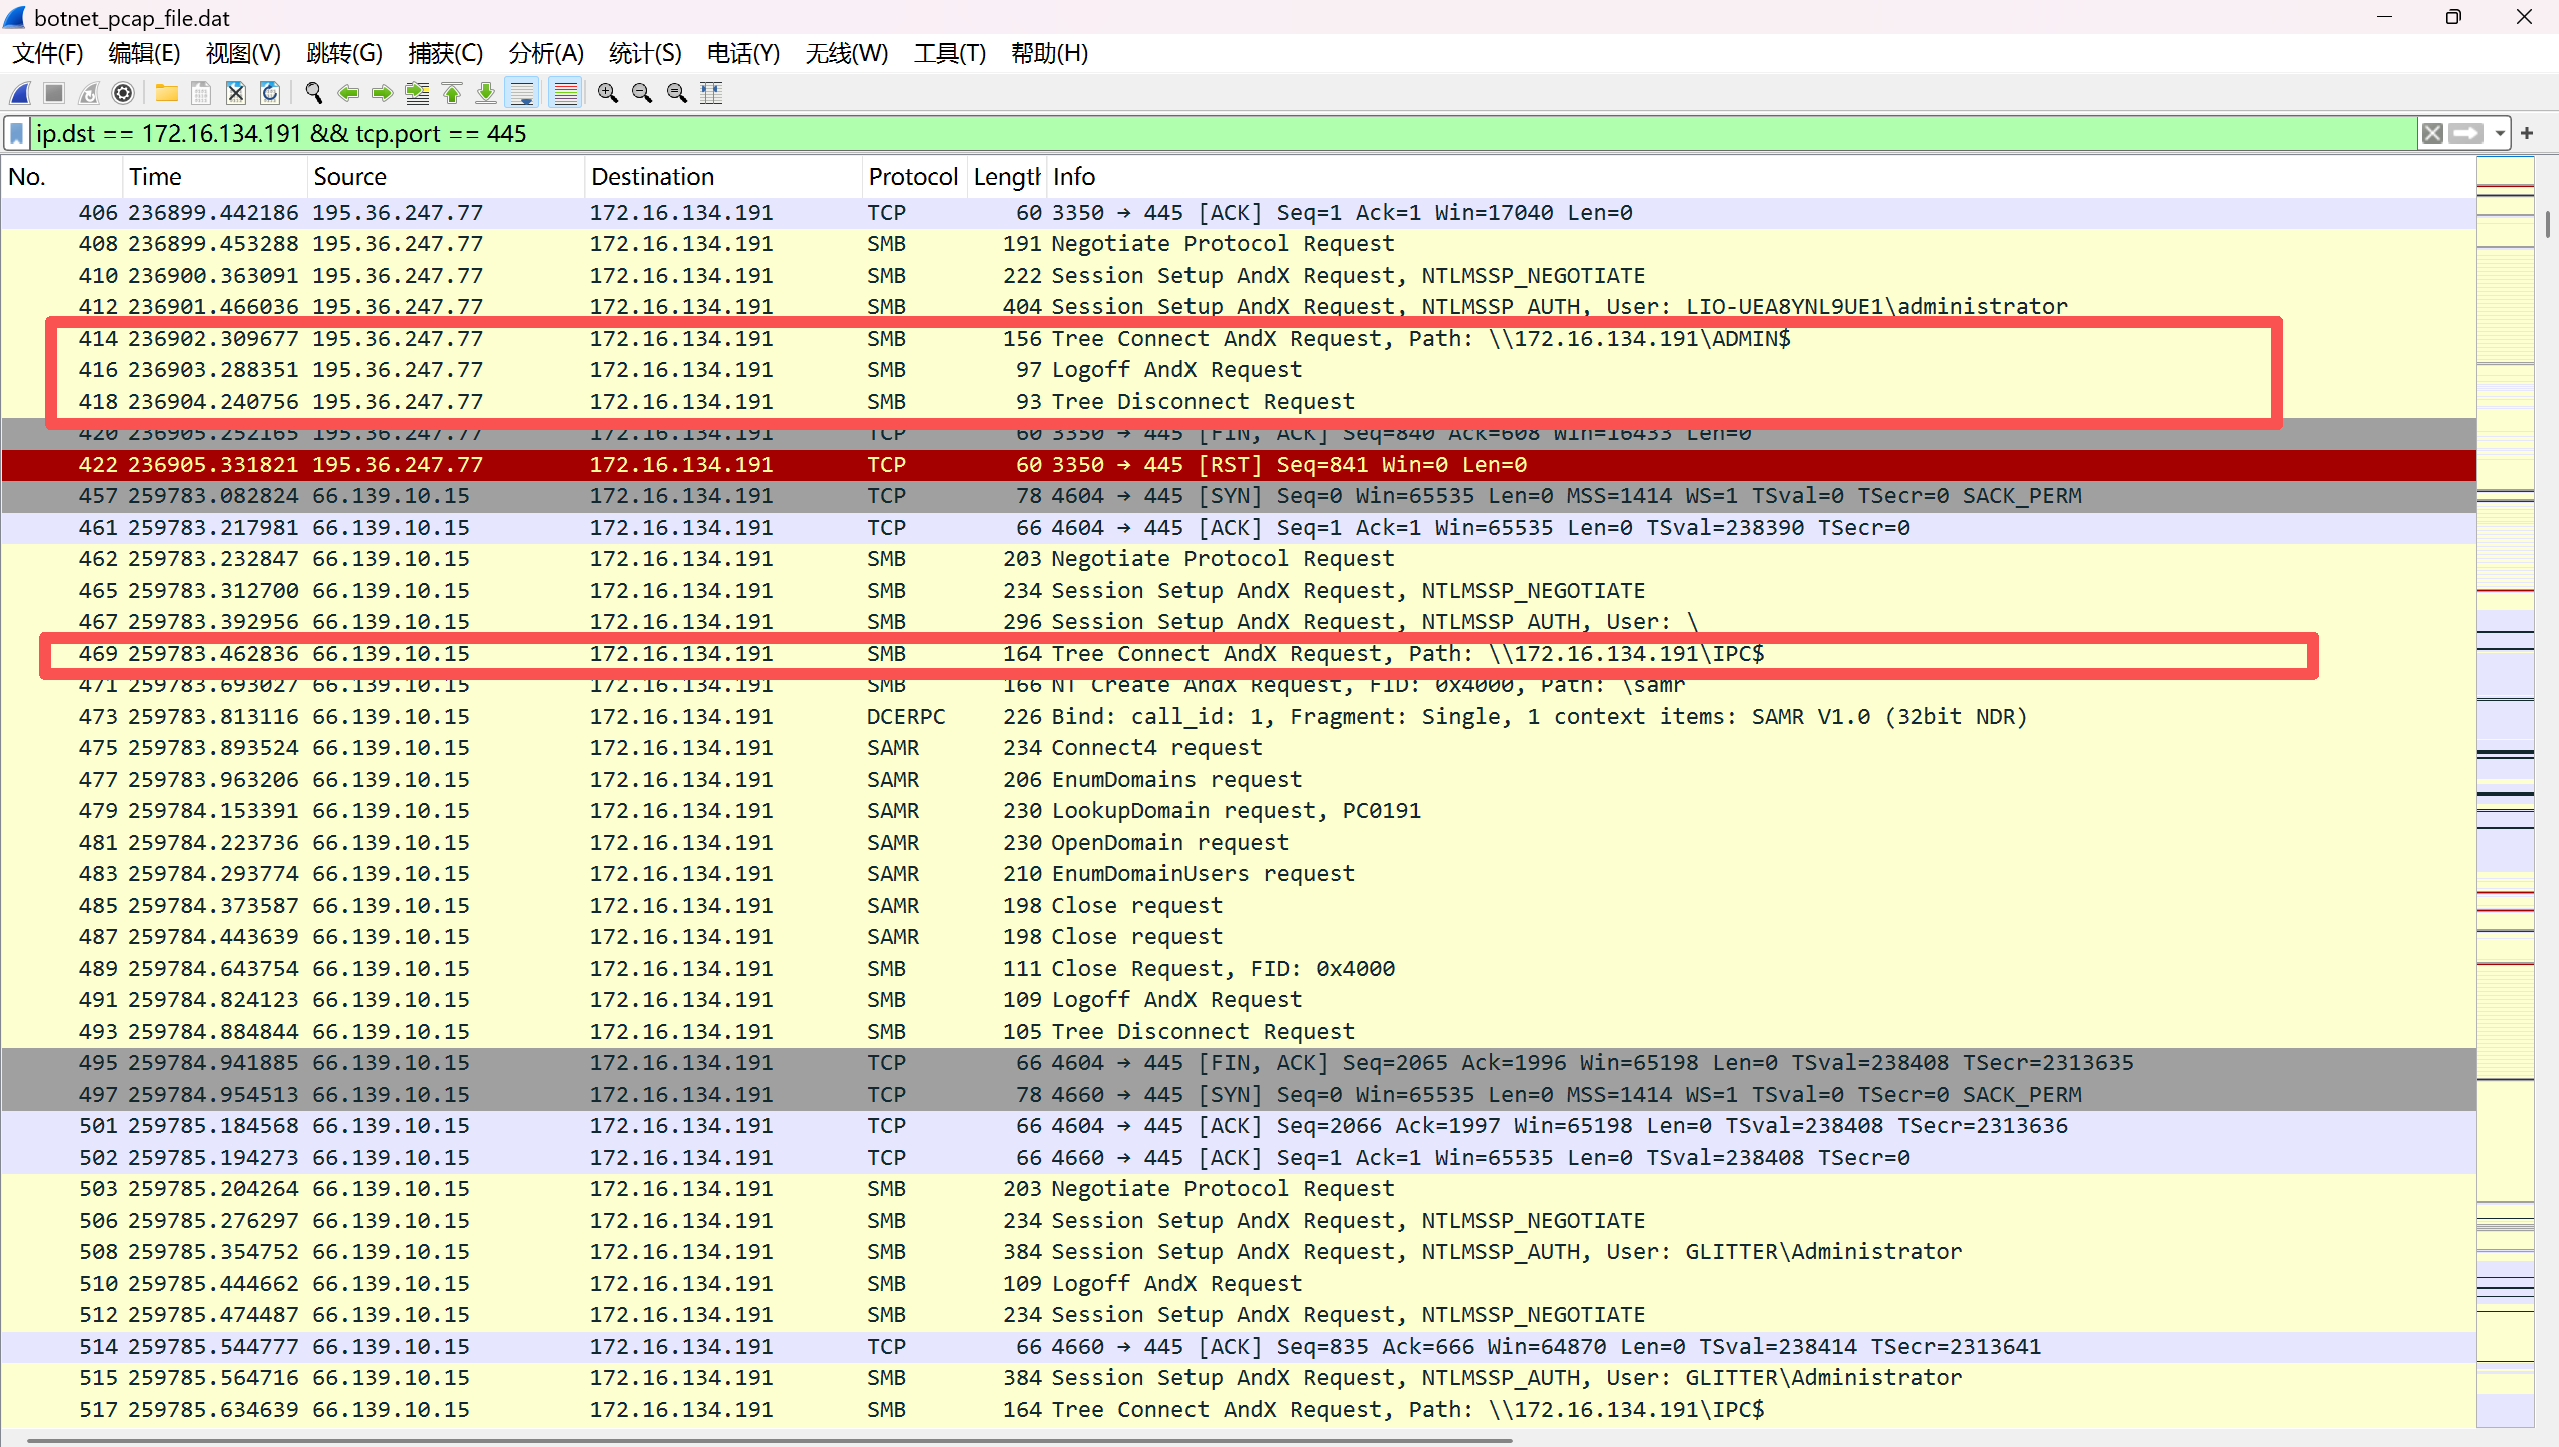Clear the display filter with X button
Screen dimensions: 2559x1447
[x=2432, y=133]
